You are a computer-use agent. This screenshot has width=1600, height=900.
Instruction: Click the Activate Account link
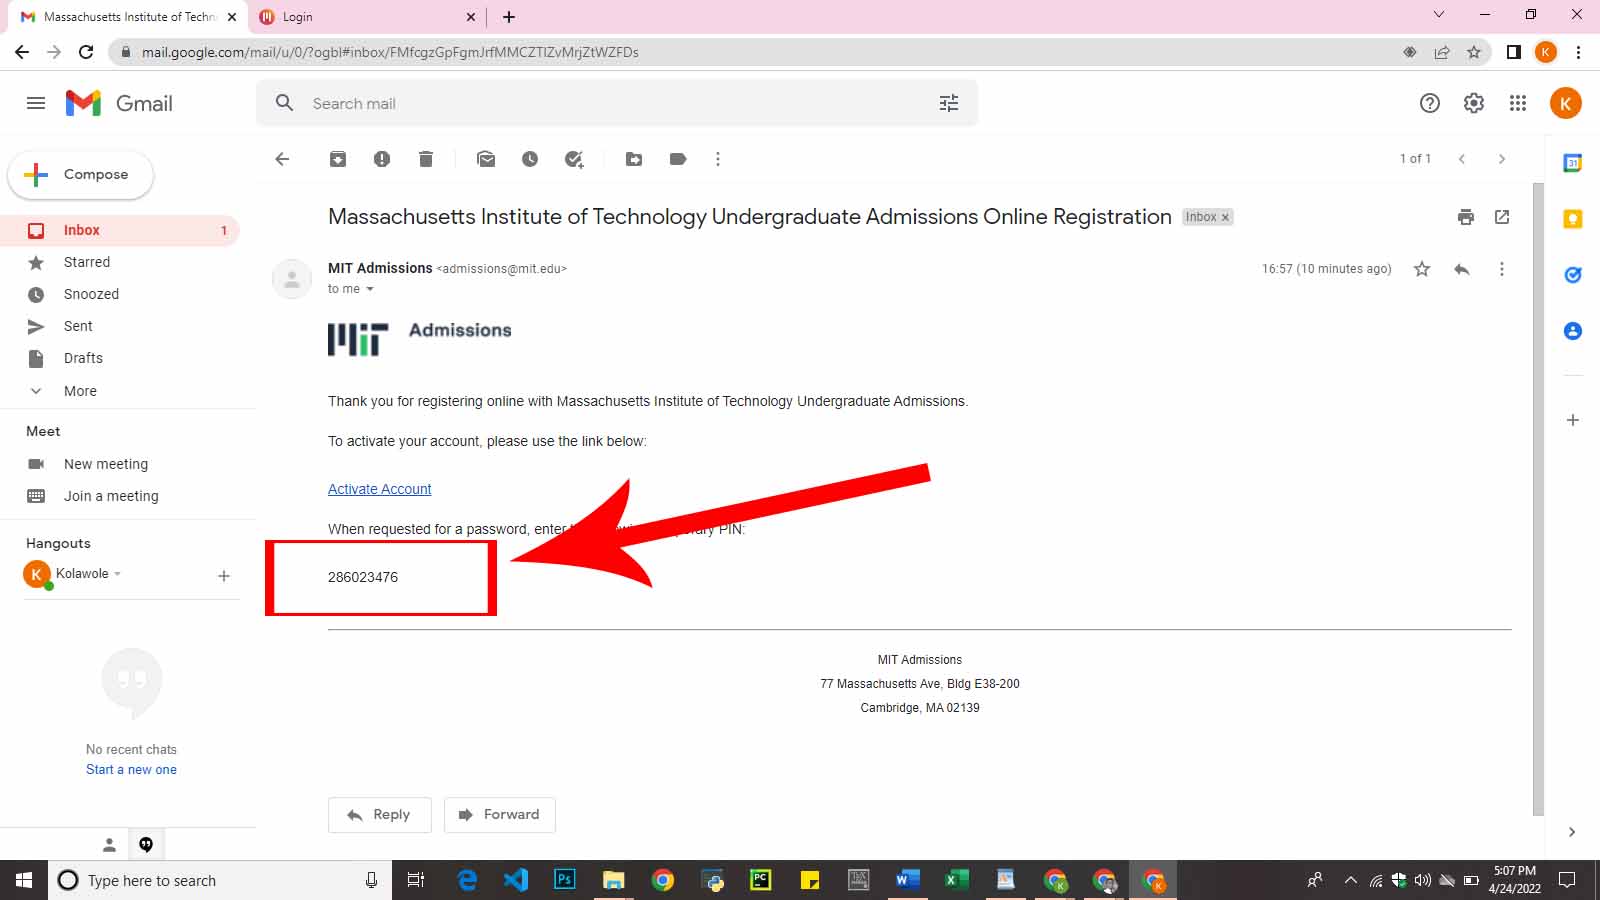click(379, 489)
